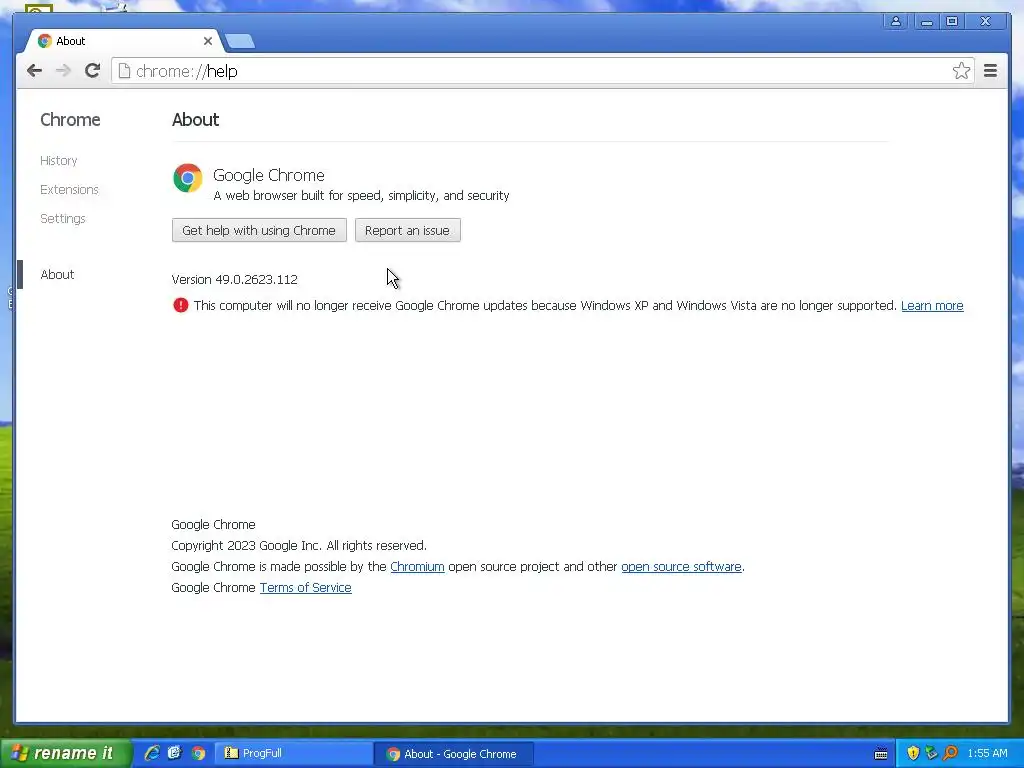Open a new tab with the new-tab button
Screen dimensions: 1024x768
(240, 41)
